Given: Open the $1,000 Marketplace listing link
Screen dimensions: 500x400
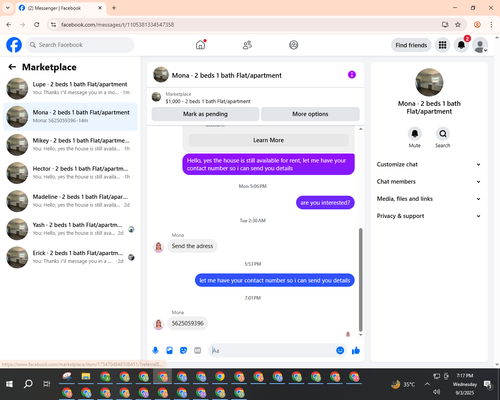Looking at the screenshot, I should pos(208,101).
